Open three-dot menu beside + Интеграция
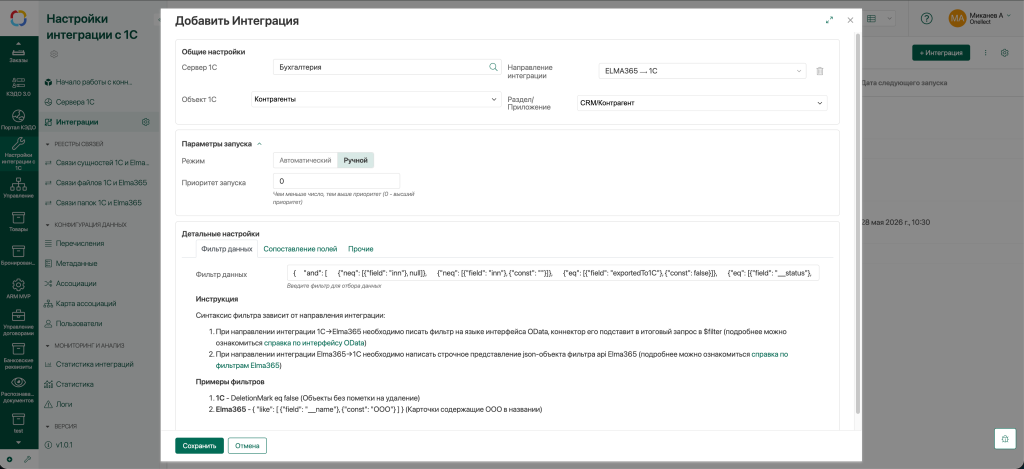Image resolution: width=1024 pixels, height=469 pixels. point(985,53)
